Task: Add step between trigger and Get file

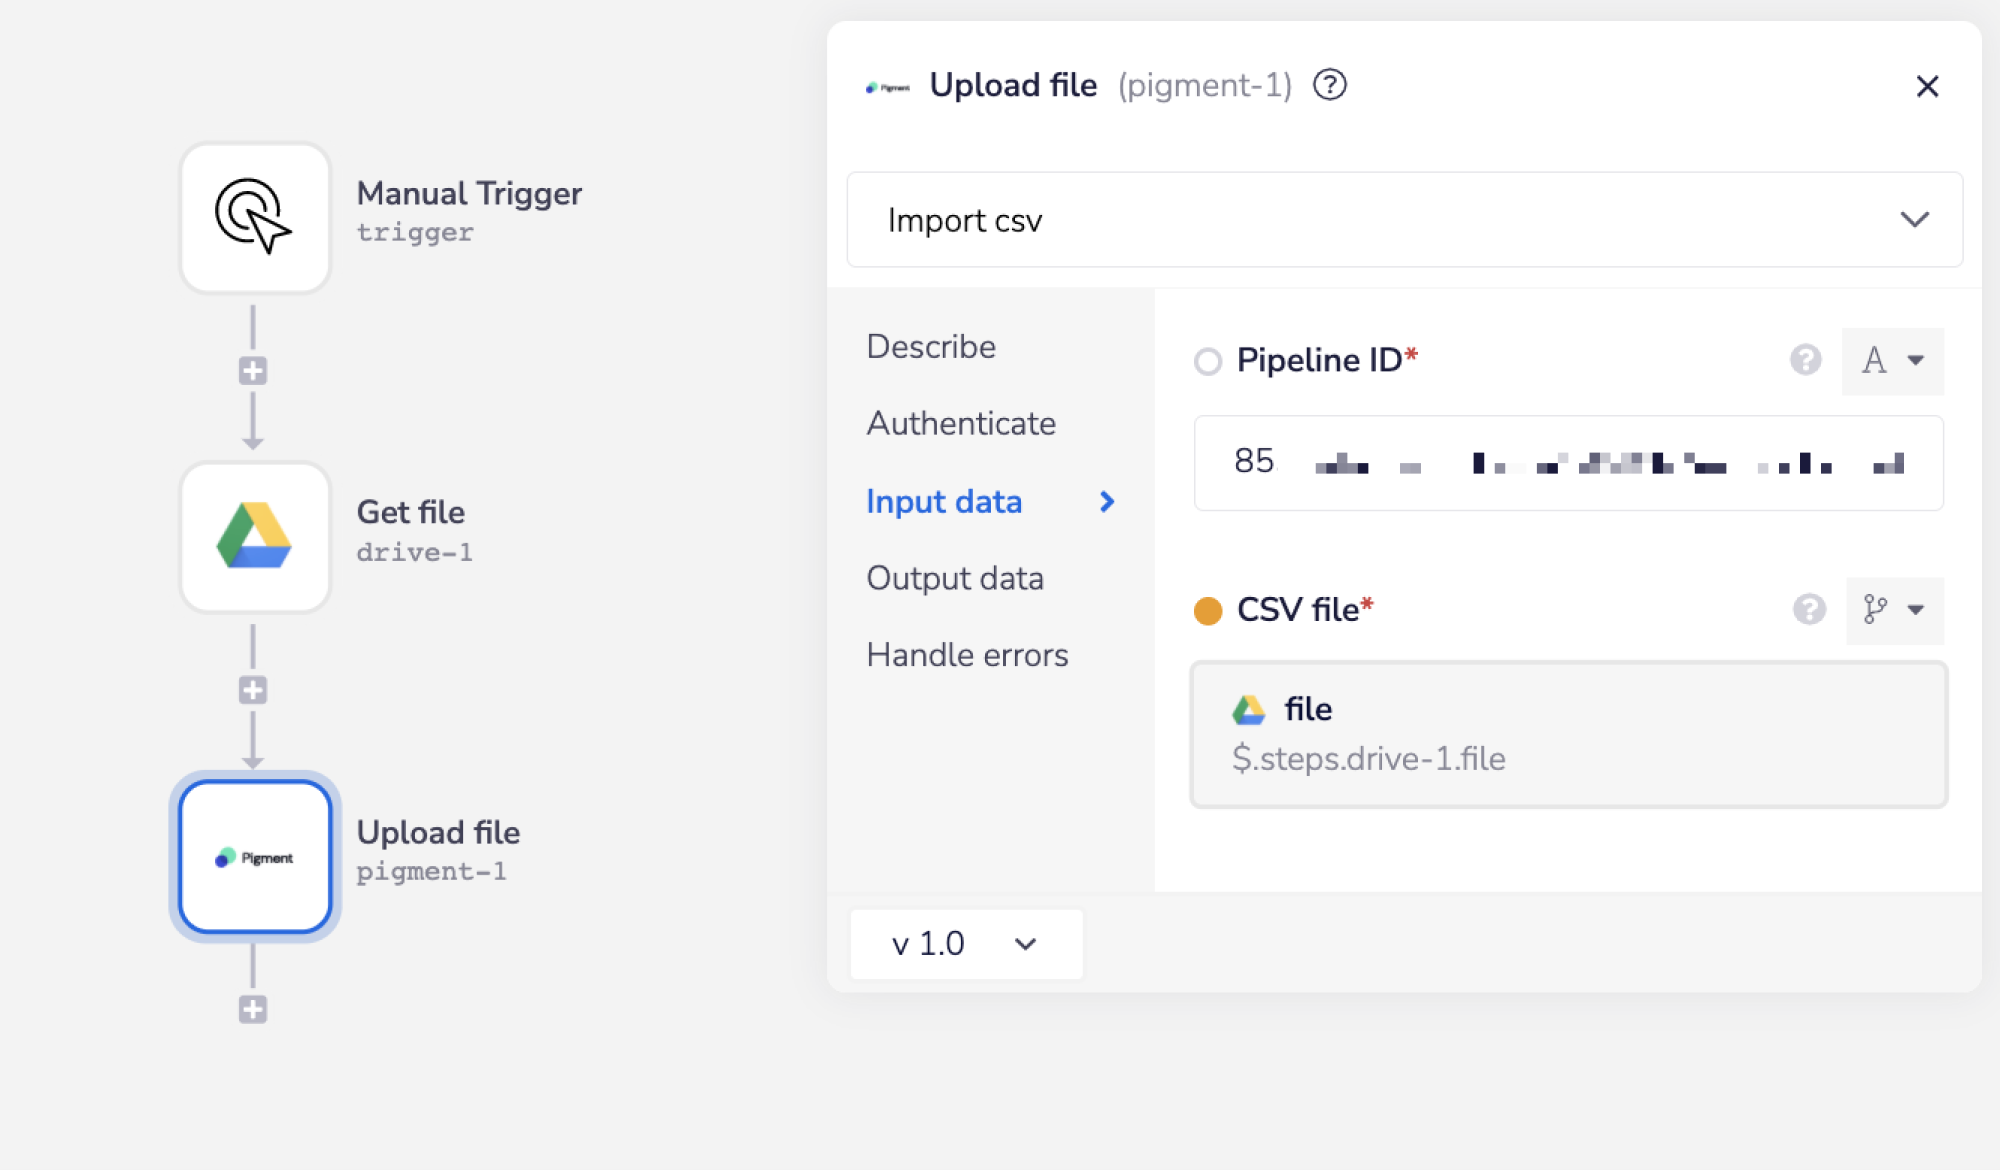Action: tap(253, 371)
